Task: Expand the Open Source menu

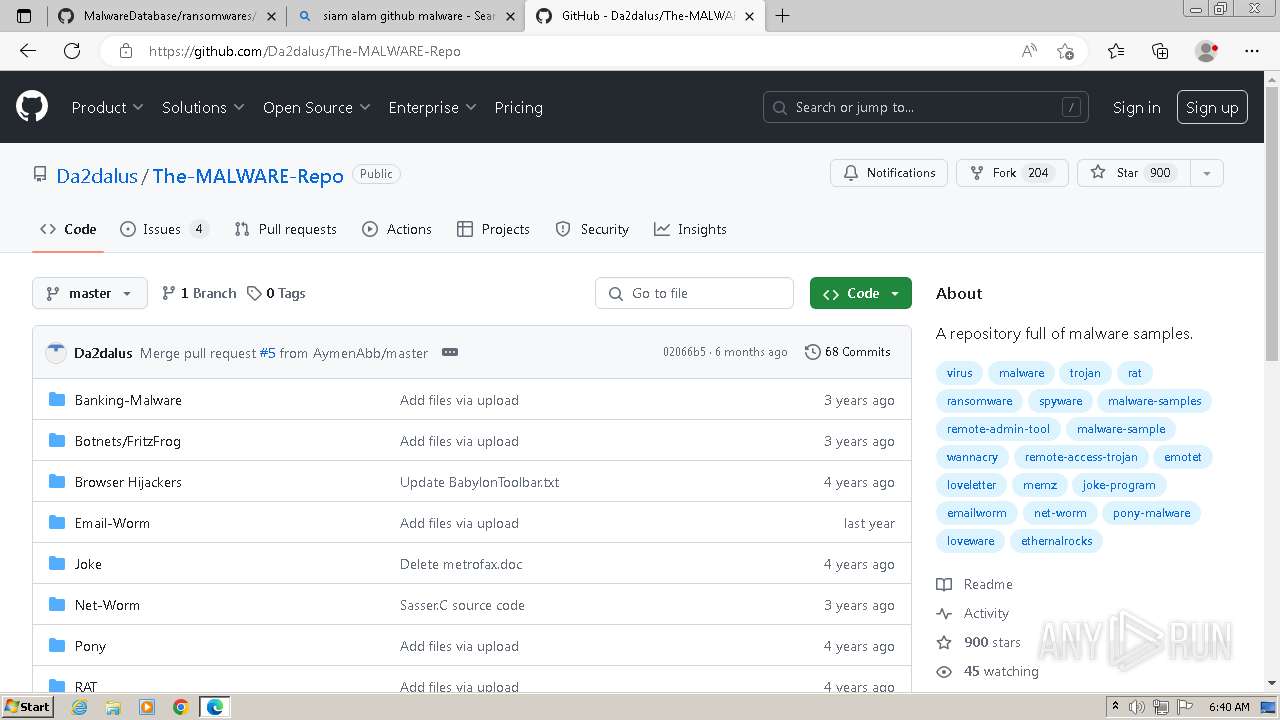Action: coord(316,107)
